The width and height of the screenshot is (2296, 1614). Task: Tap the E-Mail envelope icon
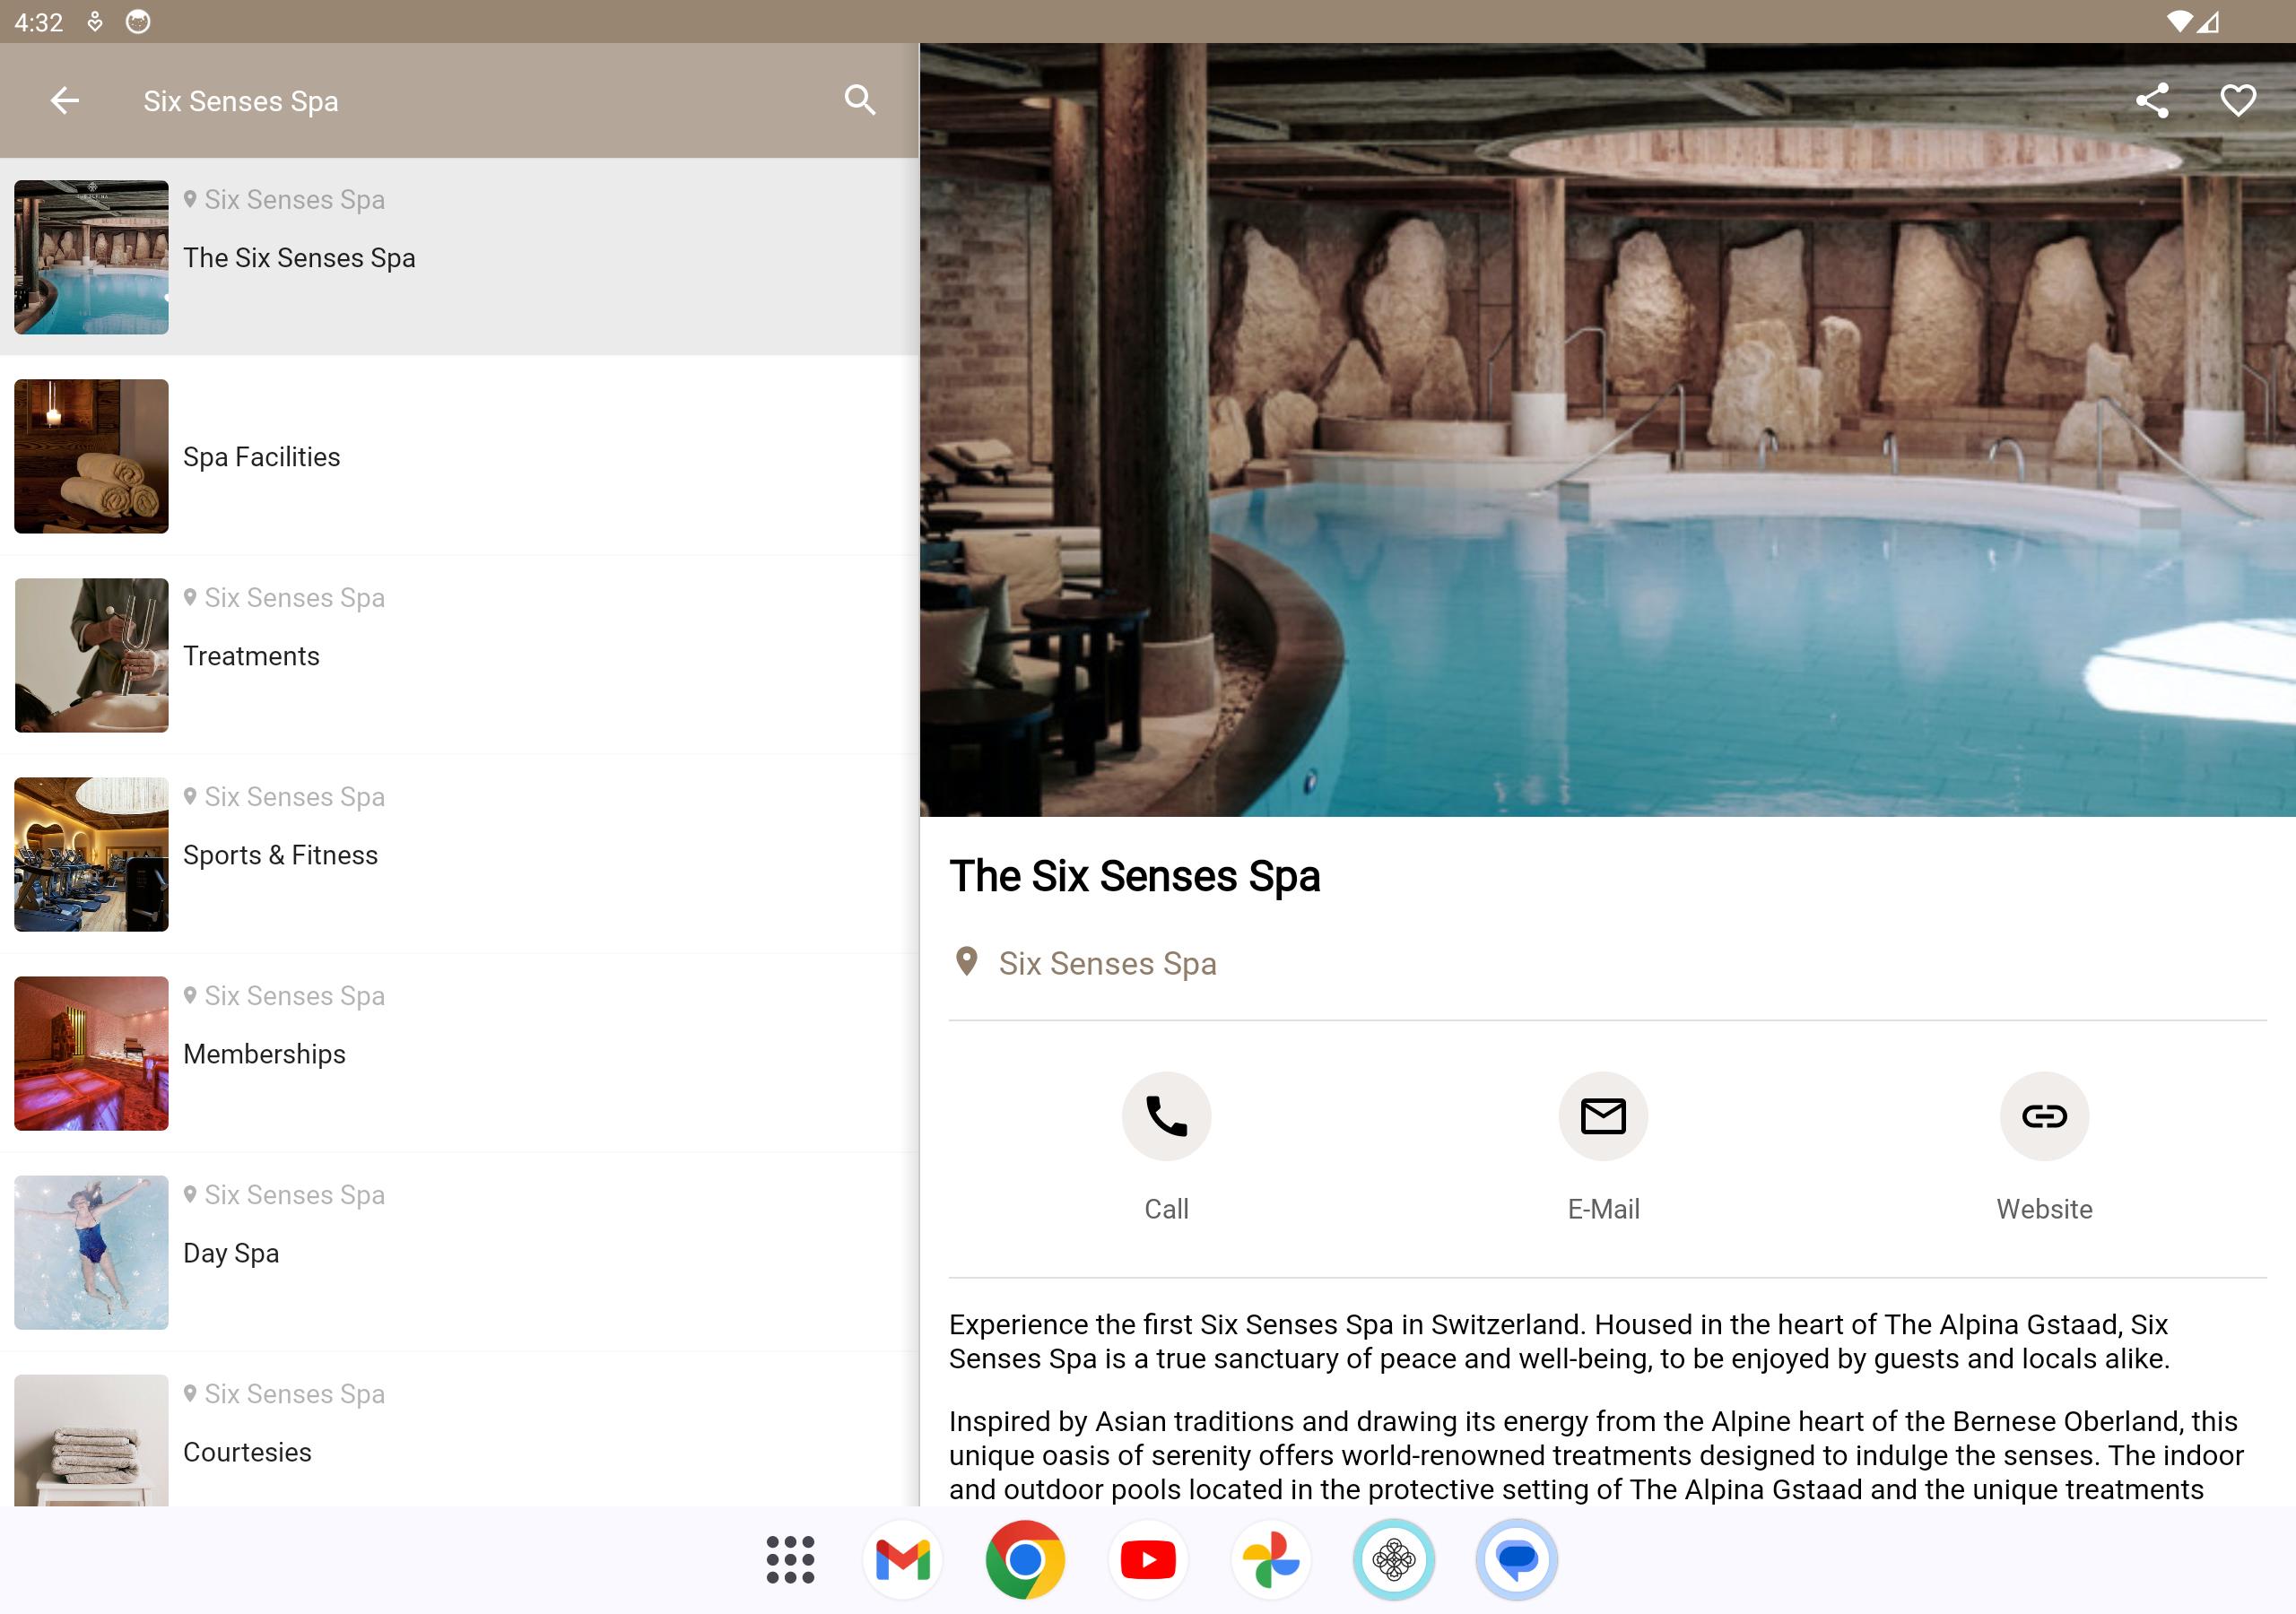(x=1603, y=1116)
